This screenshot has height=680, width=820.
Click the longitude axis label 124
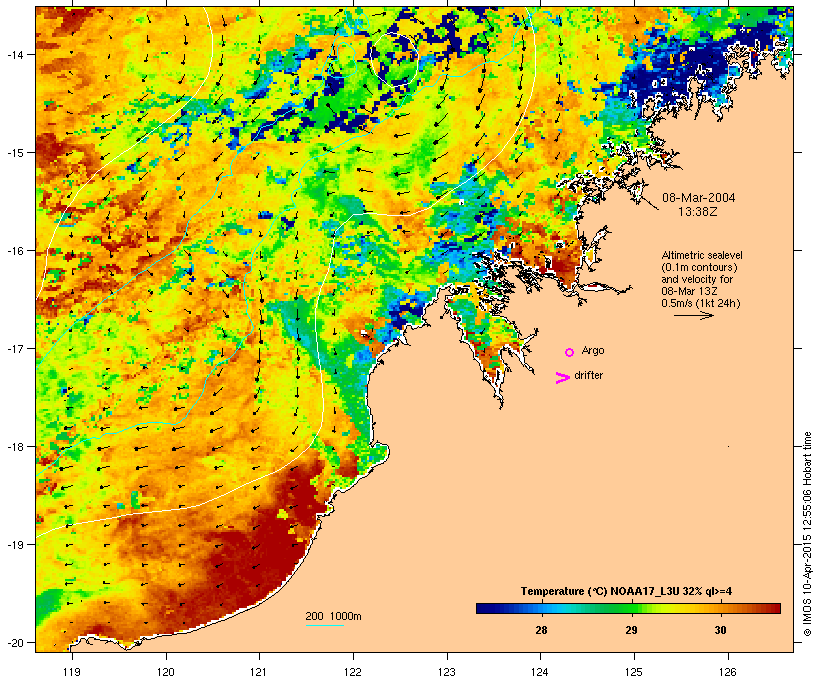point(540,672)
